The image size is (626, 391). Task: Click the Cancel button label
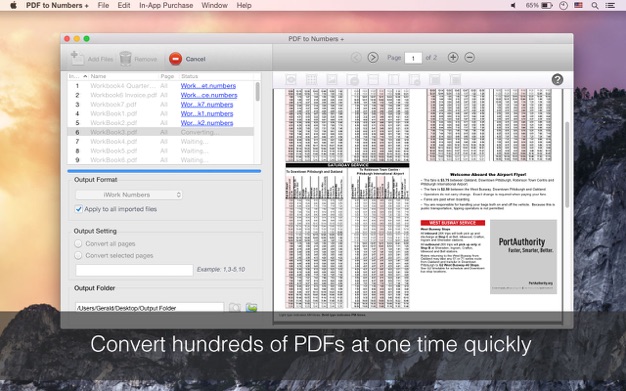click(x=195, y=59)
